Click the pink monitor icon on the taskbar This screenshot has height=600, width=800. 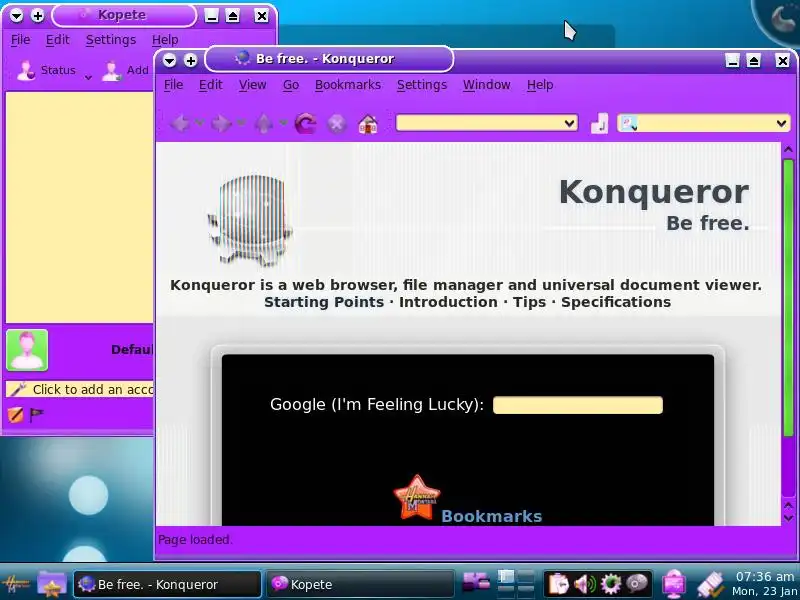(x=673, y=584)
